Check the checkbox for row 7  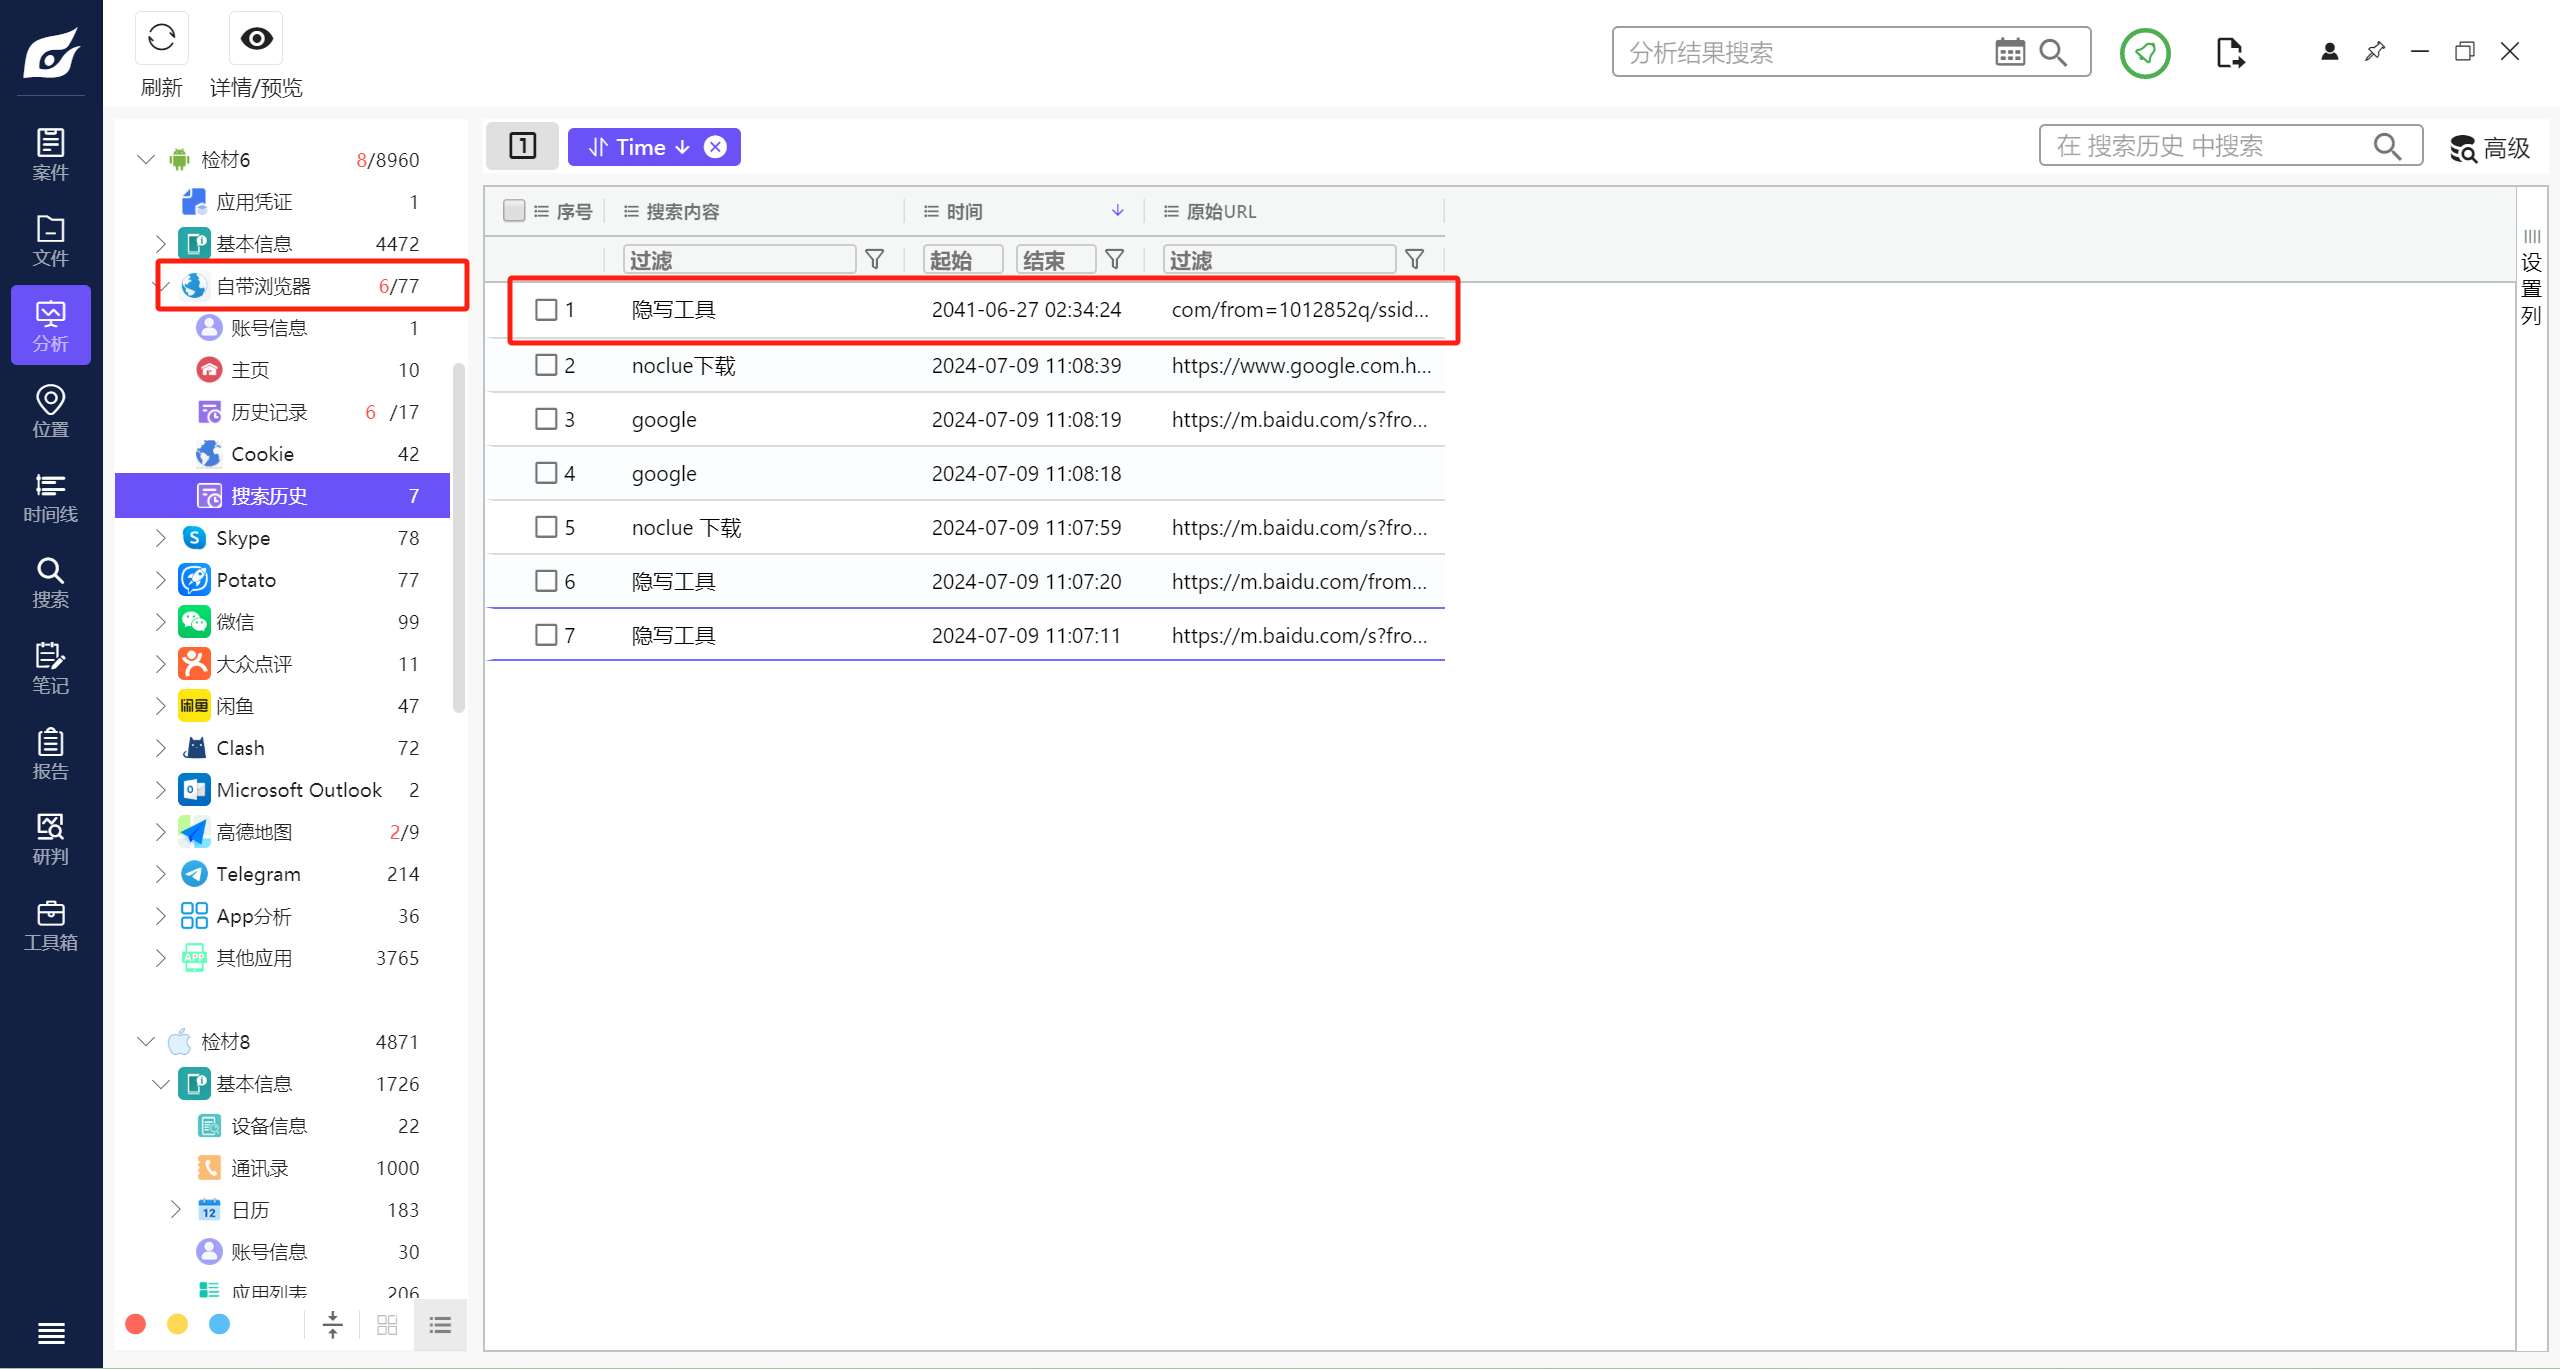pos(546,635)
